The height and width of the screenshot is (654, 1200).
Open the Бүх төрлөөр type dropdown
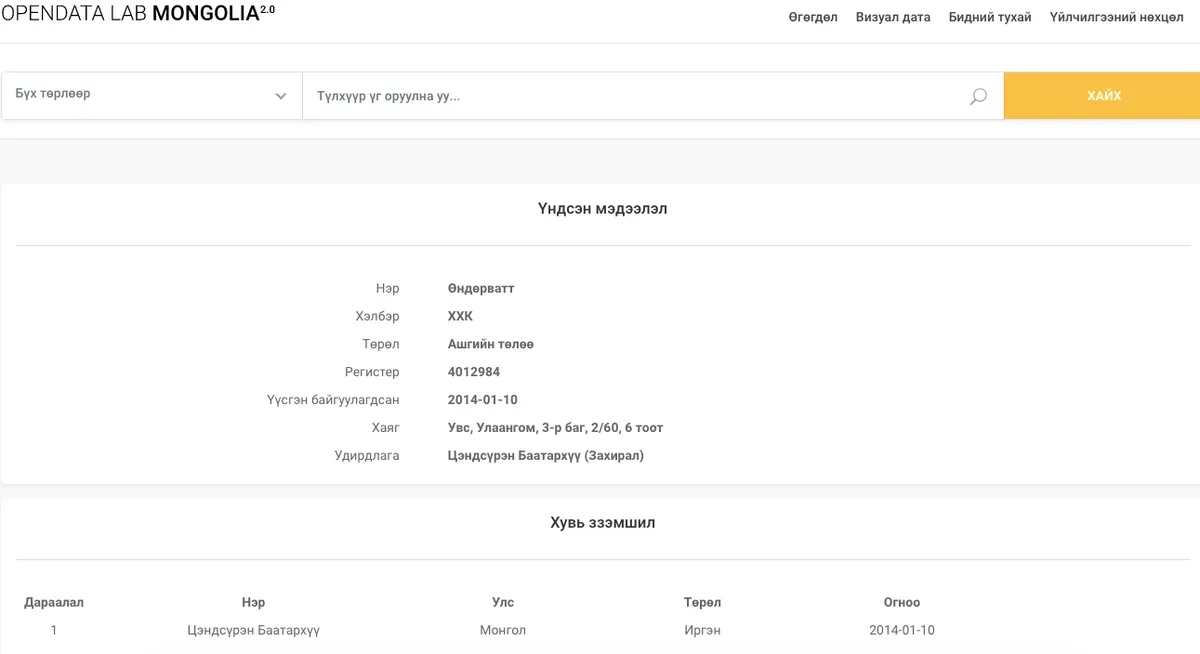tap(151, 95)
